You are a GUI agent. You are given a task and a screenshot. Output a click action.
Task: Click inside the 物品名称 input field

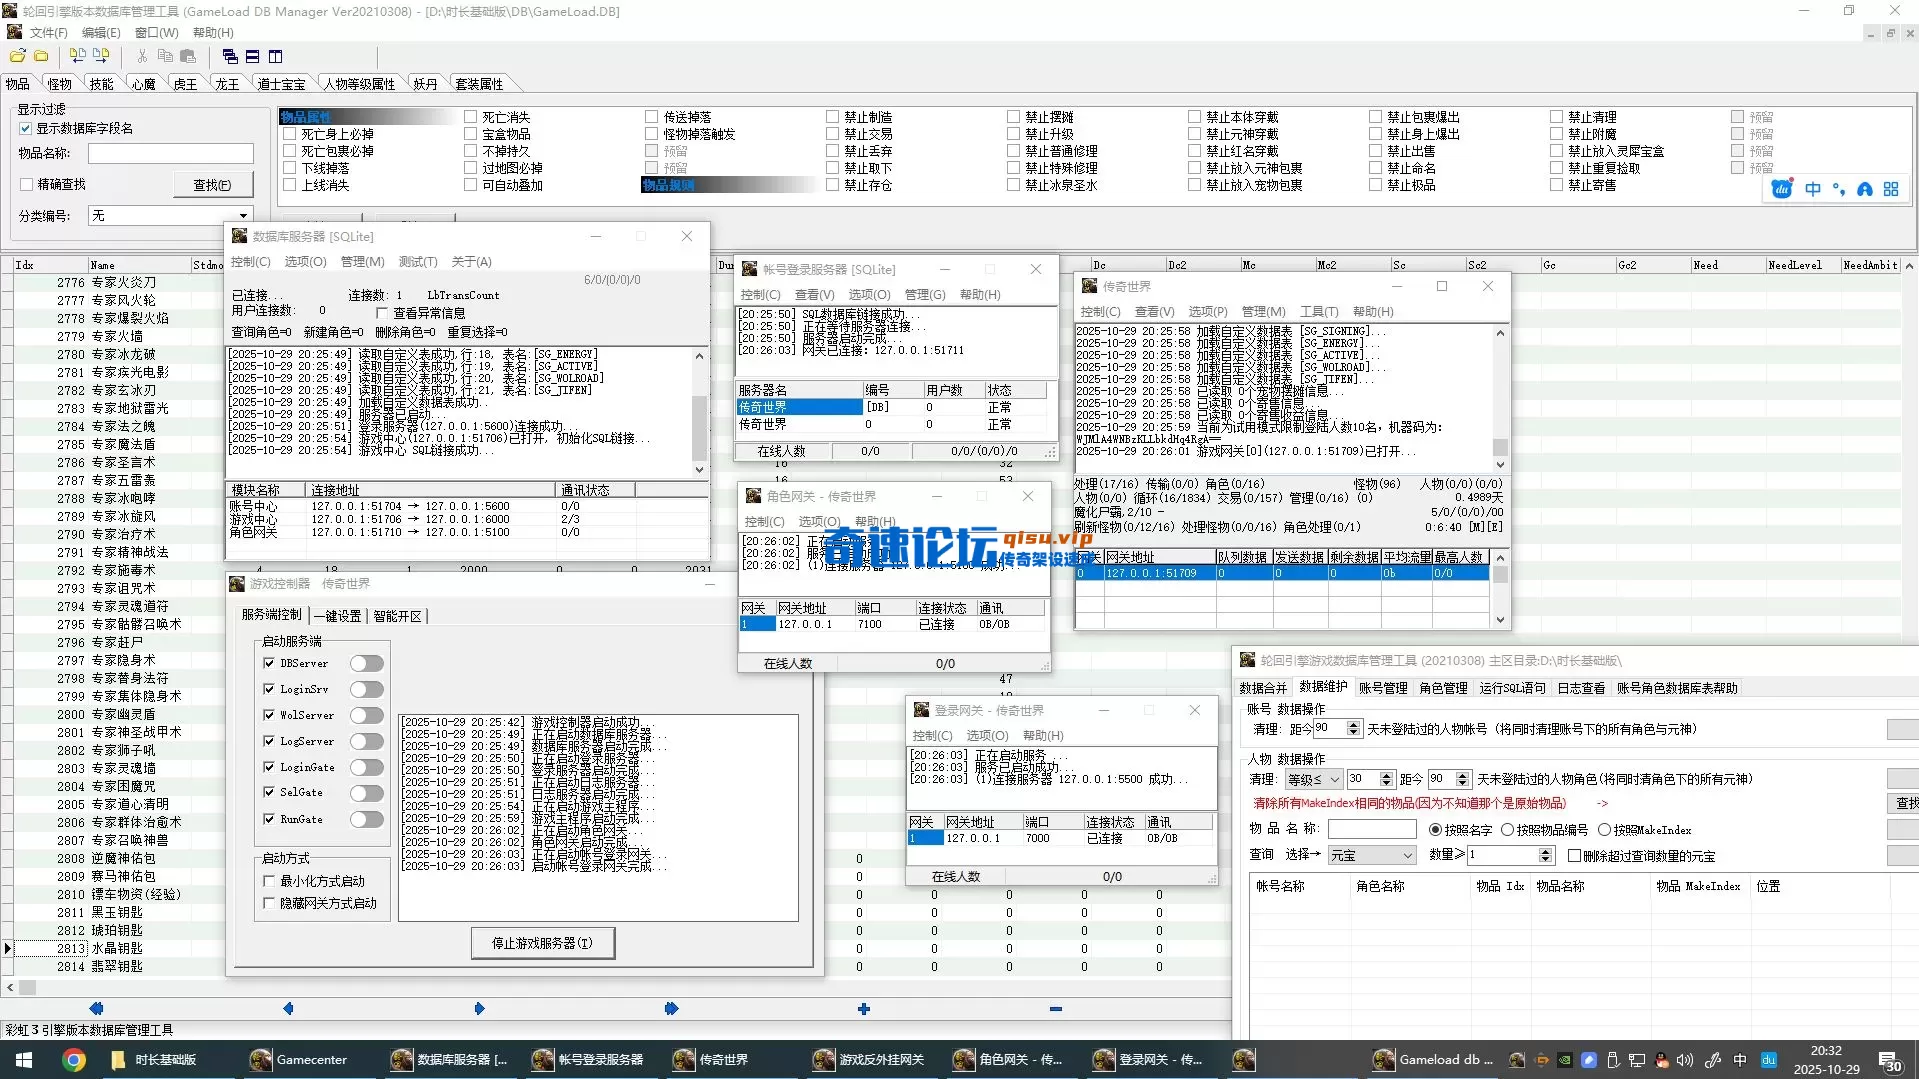point(170,153)
